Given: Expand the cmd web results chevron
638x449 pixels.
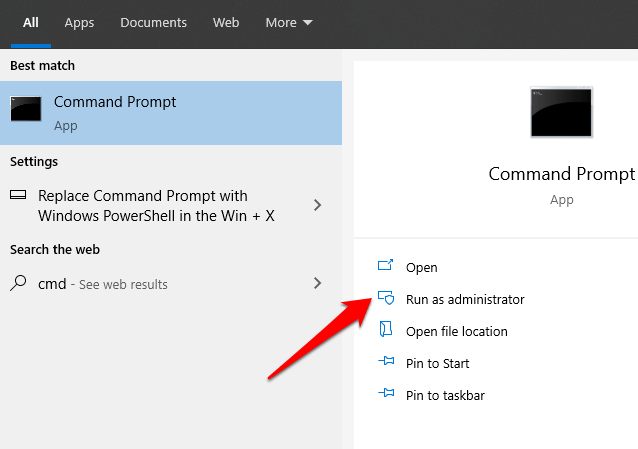Looking at the screenshot, I should click(x=318, y=283).
